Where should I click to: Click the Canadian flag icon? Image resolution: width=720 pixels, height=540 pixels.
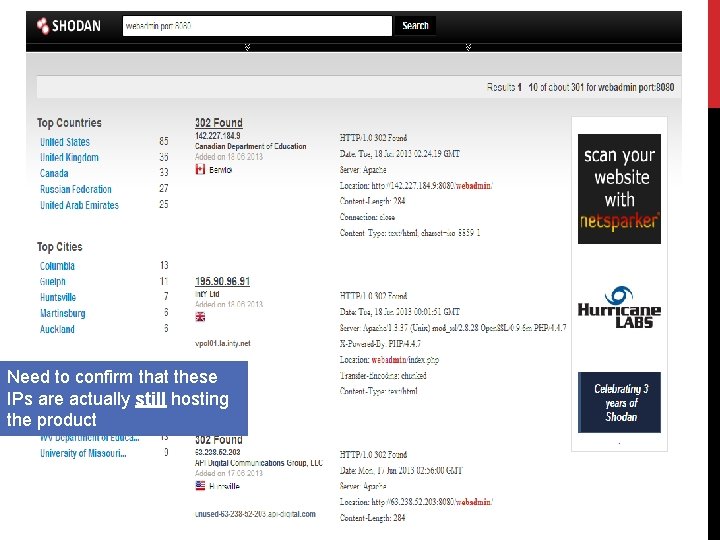[x=200, y=170]
